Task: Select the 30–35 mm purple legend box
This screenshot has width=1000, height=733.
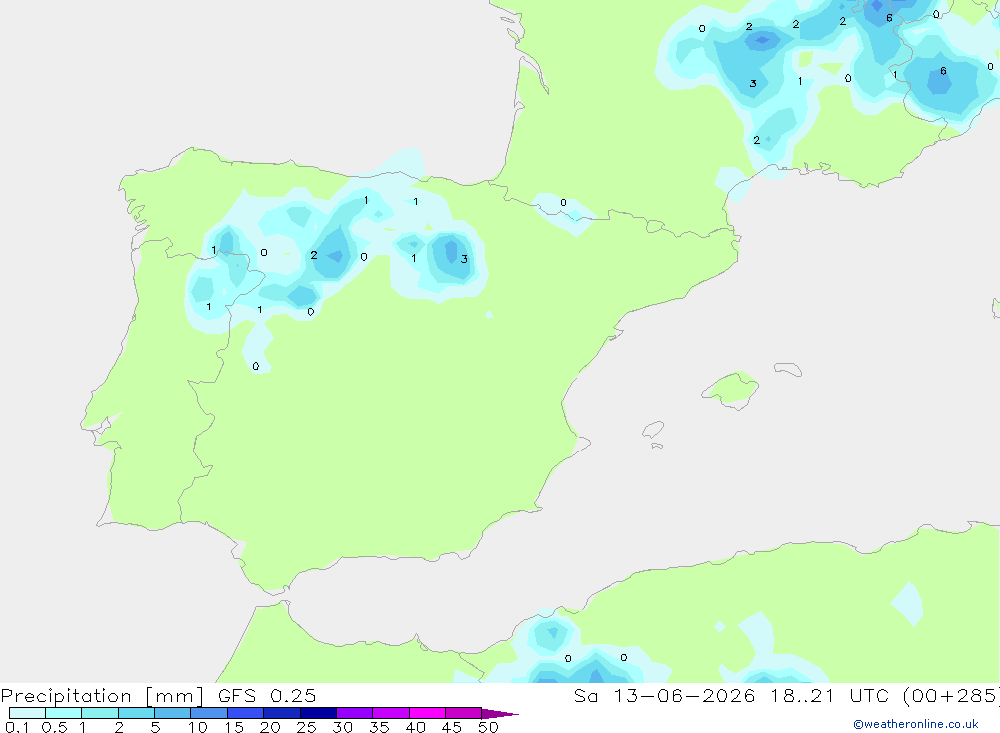Action: (355, 713)
